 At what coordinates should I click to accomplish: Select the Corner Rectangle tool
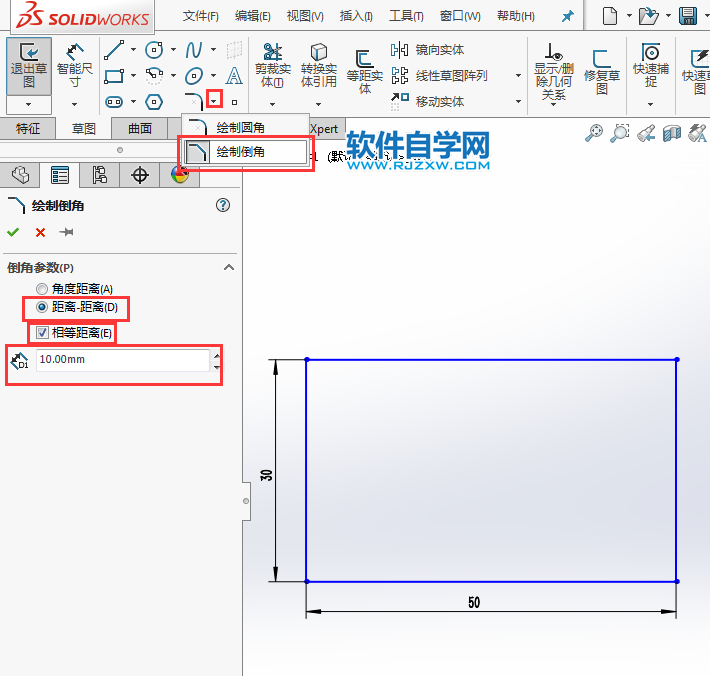coord(114,76)
